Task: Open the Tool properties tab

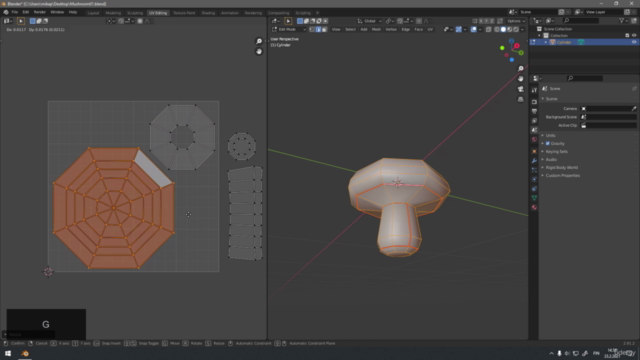Action: 534,90
